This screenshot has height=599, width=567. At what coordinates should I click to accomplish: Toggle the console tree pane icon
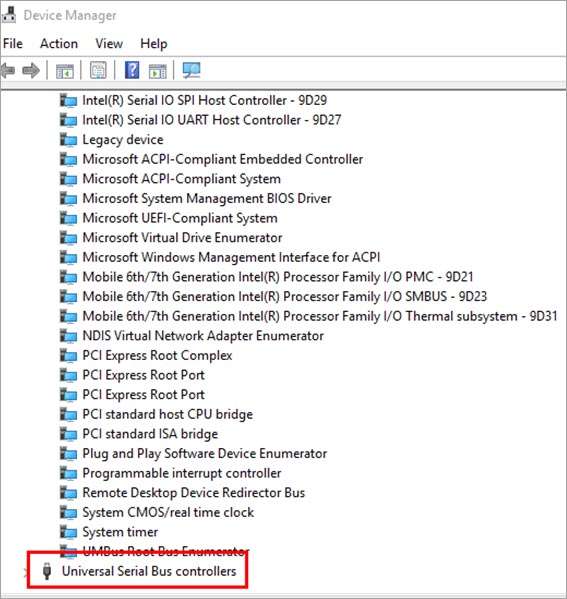(65, 71)
